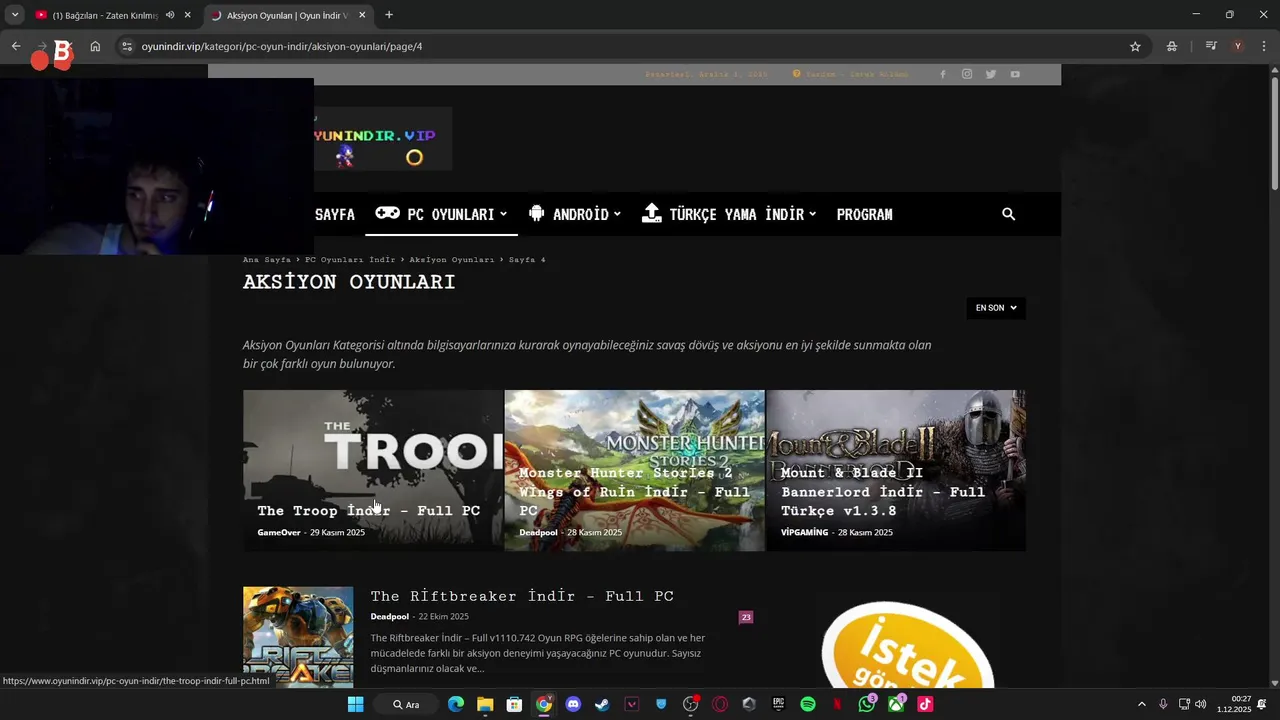
Task: Open the site's Instagram icon
Action: pyautogui.click(x=967, y=74)
